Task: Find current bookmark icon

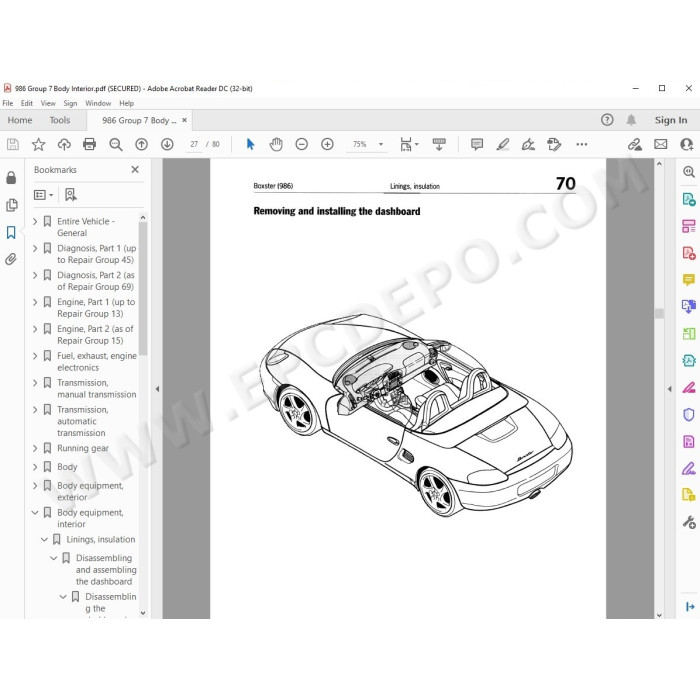Action: 71,195
